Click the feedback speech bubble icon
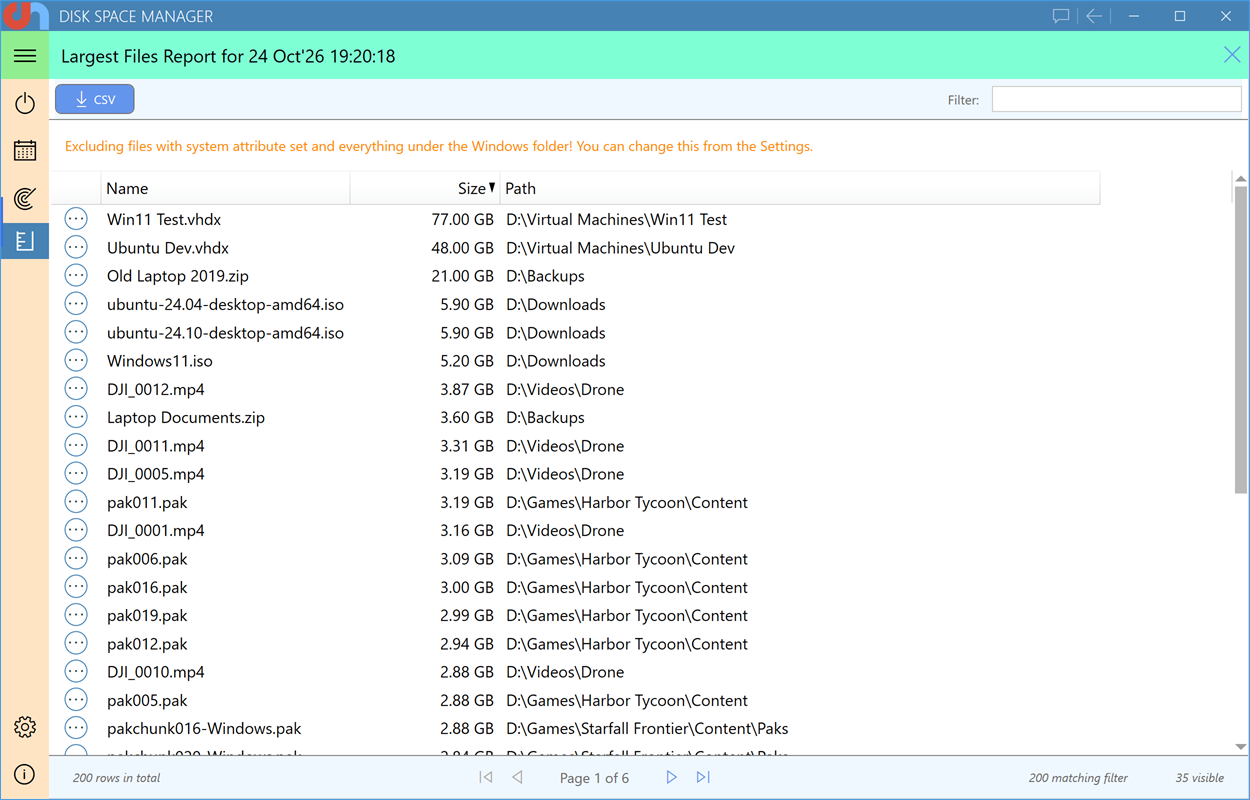The image size is (1250, 800). click(x=1061, y=16)
